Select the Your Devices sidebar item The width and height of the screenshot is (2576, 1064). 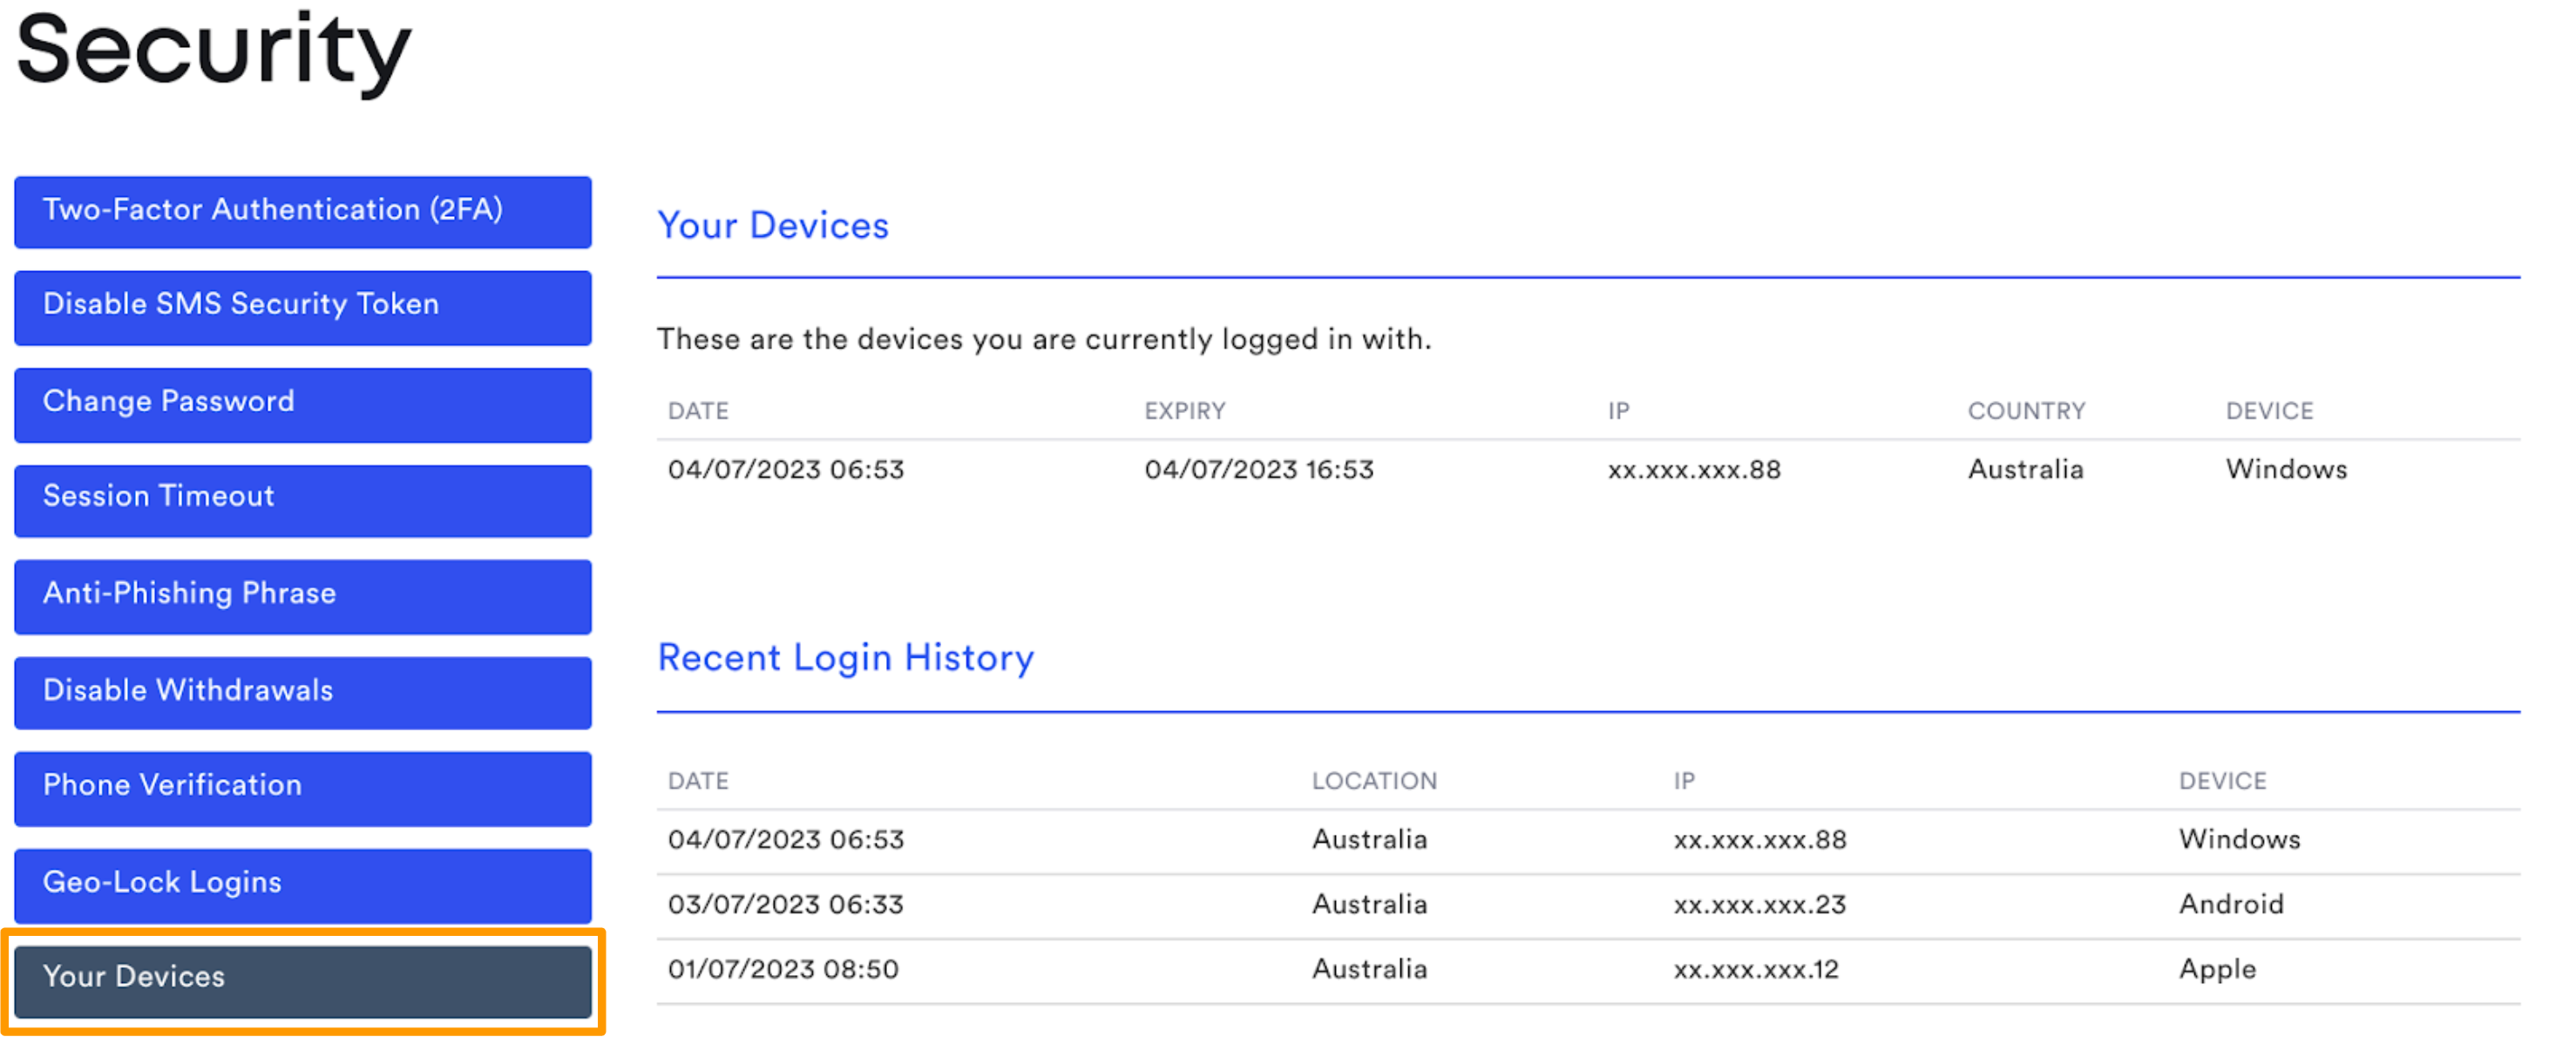coord(302,980)
